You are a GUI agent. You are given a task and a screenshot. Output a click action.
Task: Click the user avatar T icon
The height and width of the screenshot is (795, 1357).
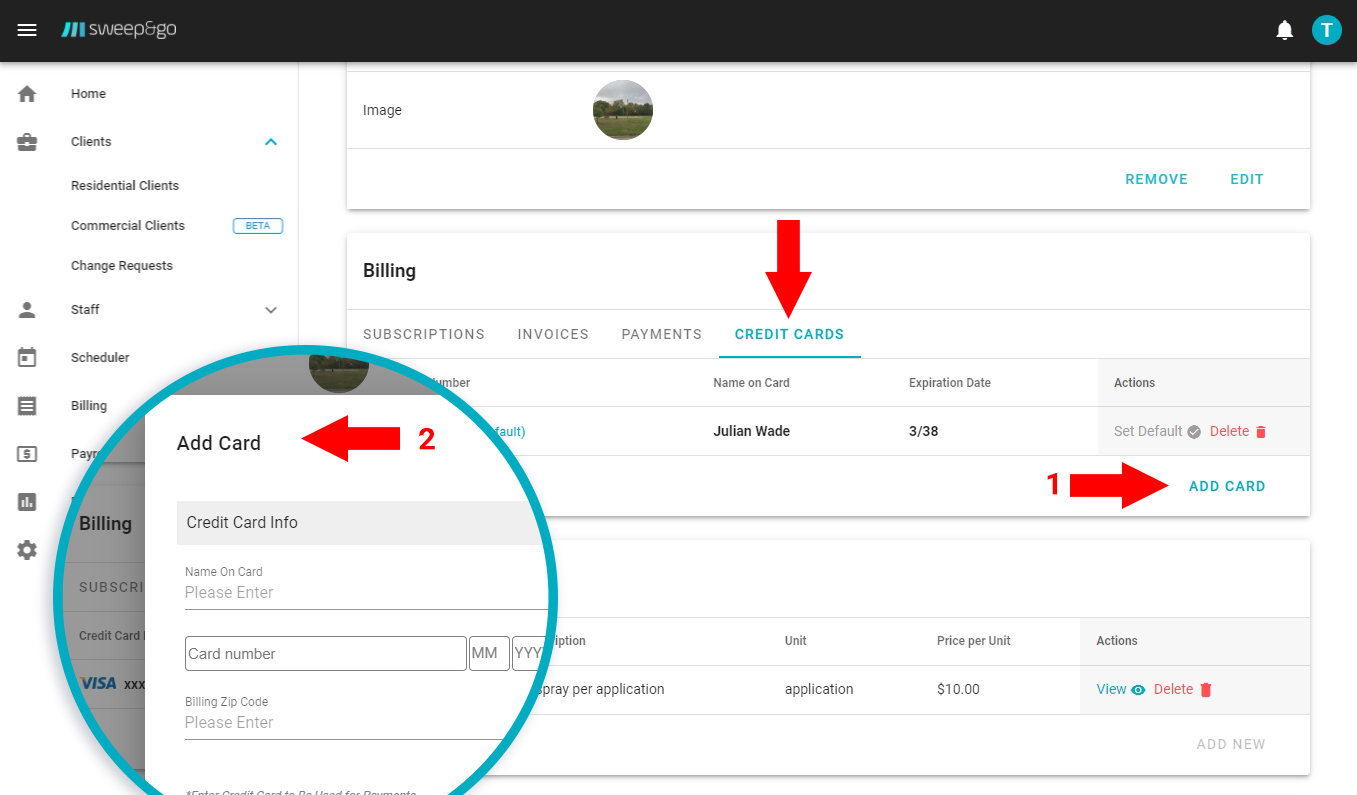pos(1326,30)
